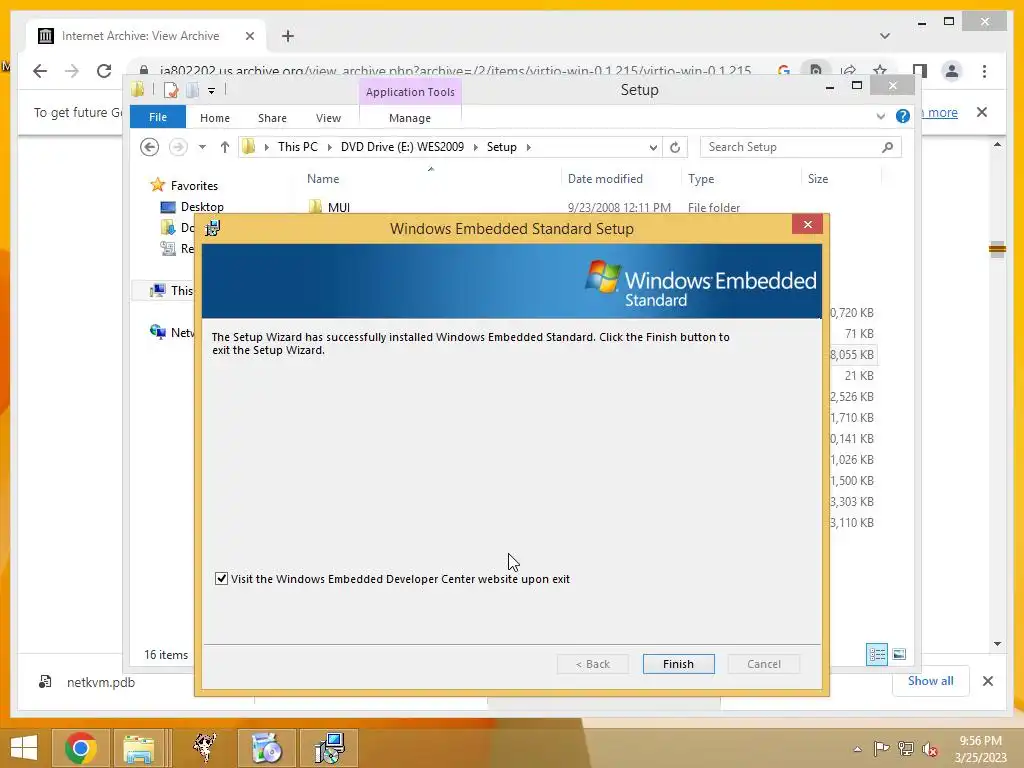
Task: Expand the chevron after Setup breadcrumb
Action: pyautogui.click(x=528, y=148)
